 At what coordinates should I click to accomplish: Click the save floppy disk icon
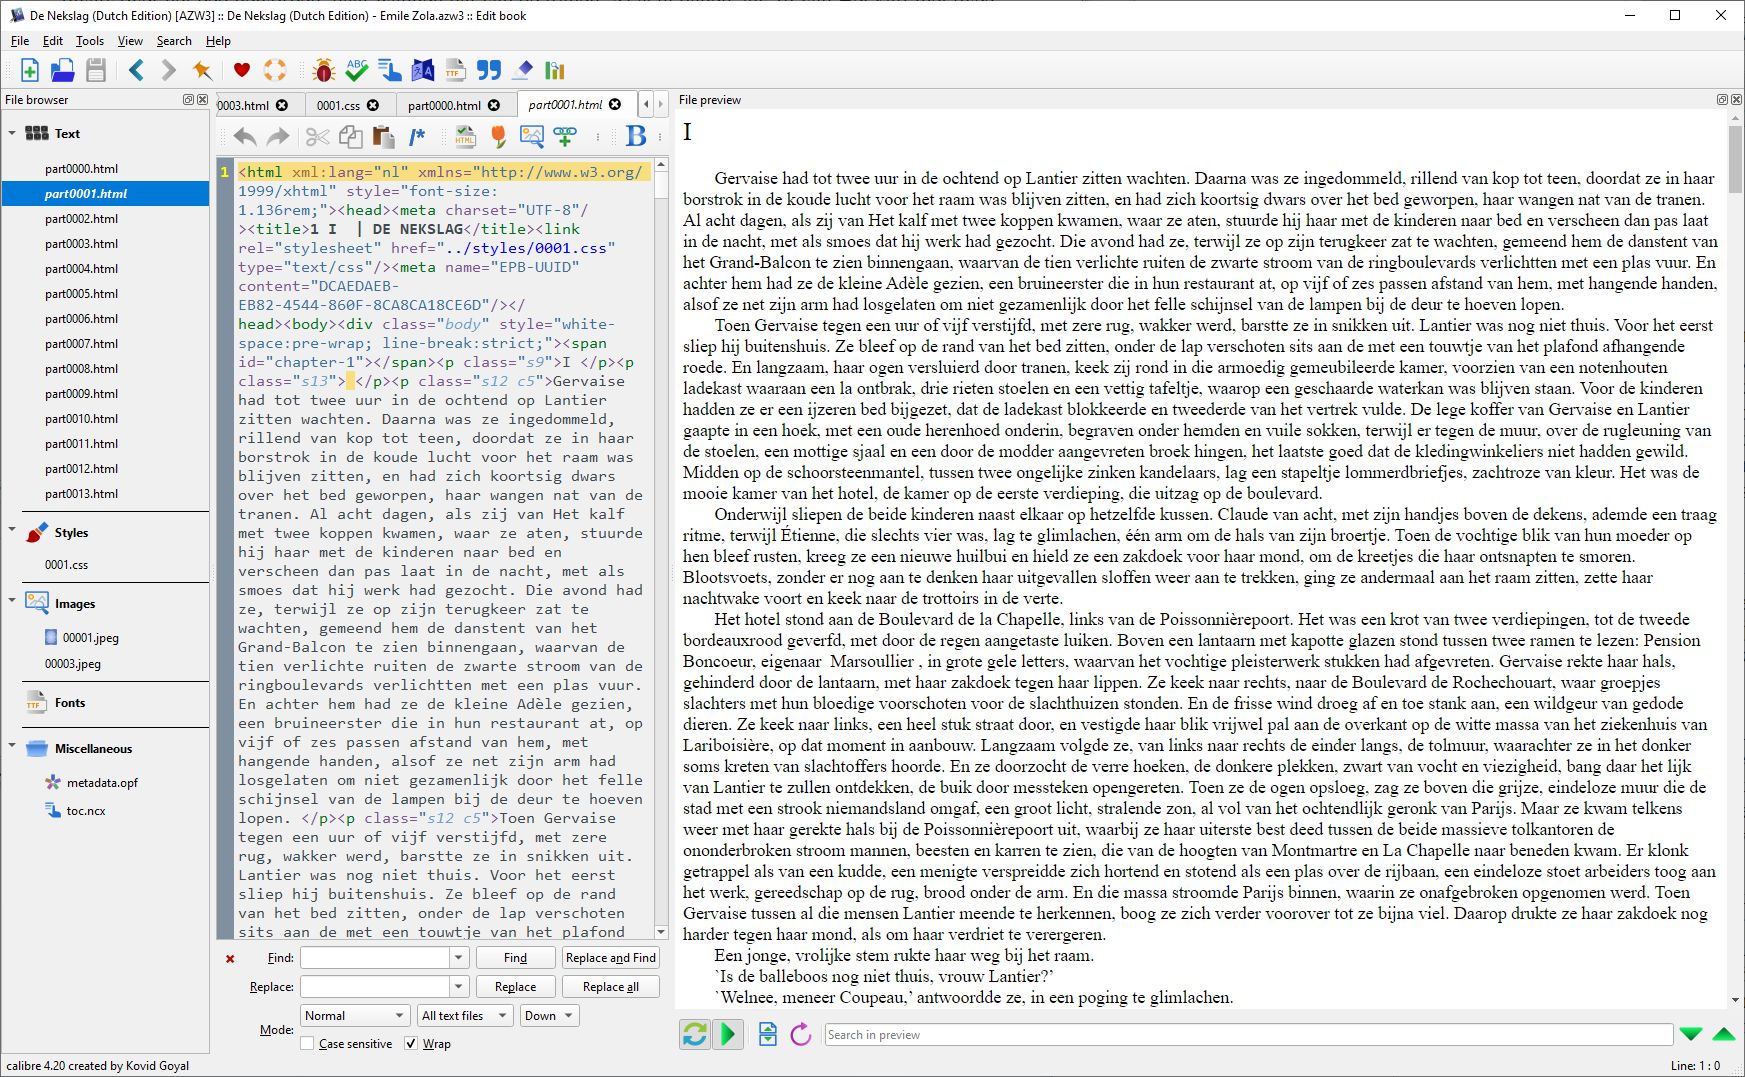(96, 70)
